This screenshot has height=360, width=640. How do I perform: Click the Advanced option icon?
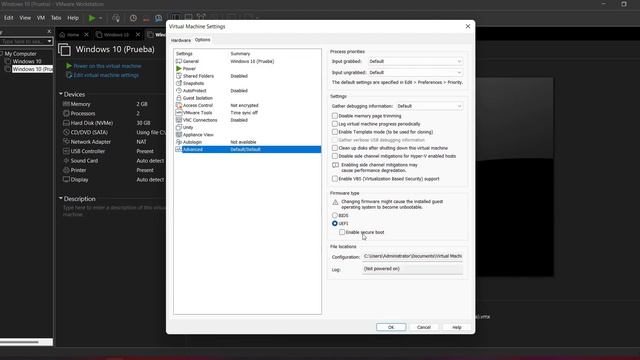pyautogui.click(x=178, y=149)
